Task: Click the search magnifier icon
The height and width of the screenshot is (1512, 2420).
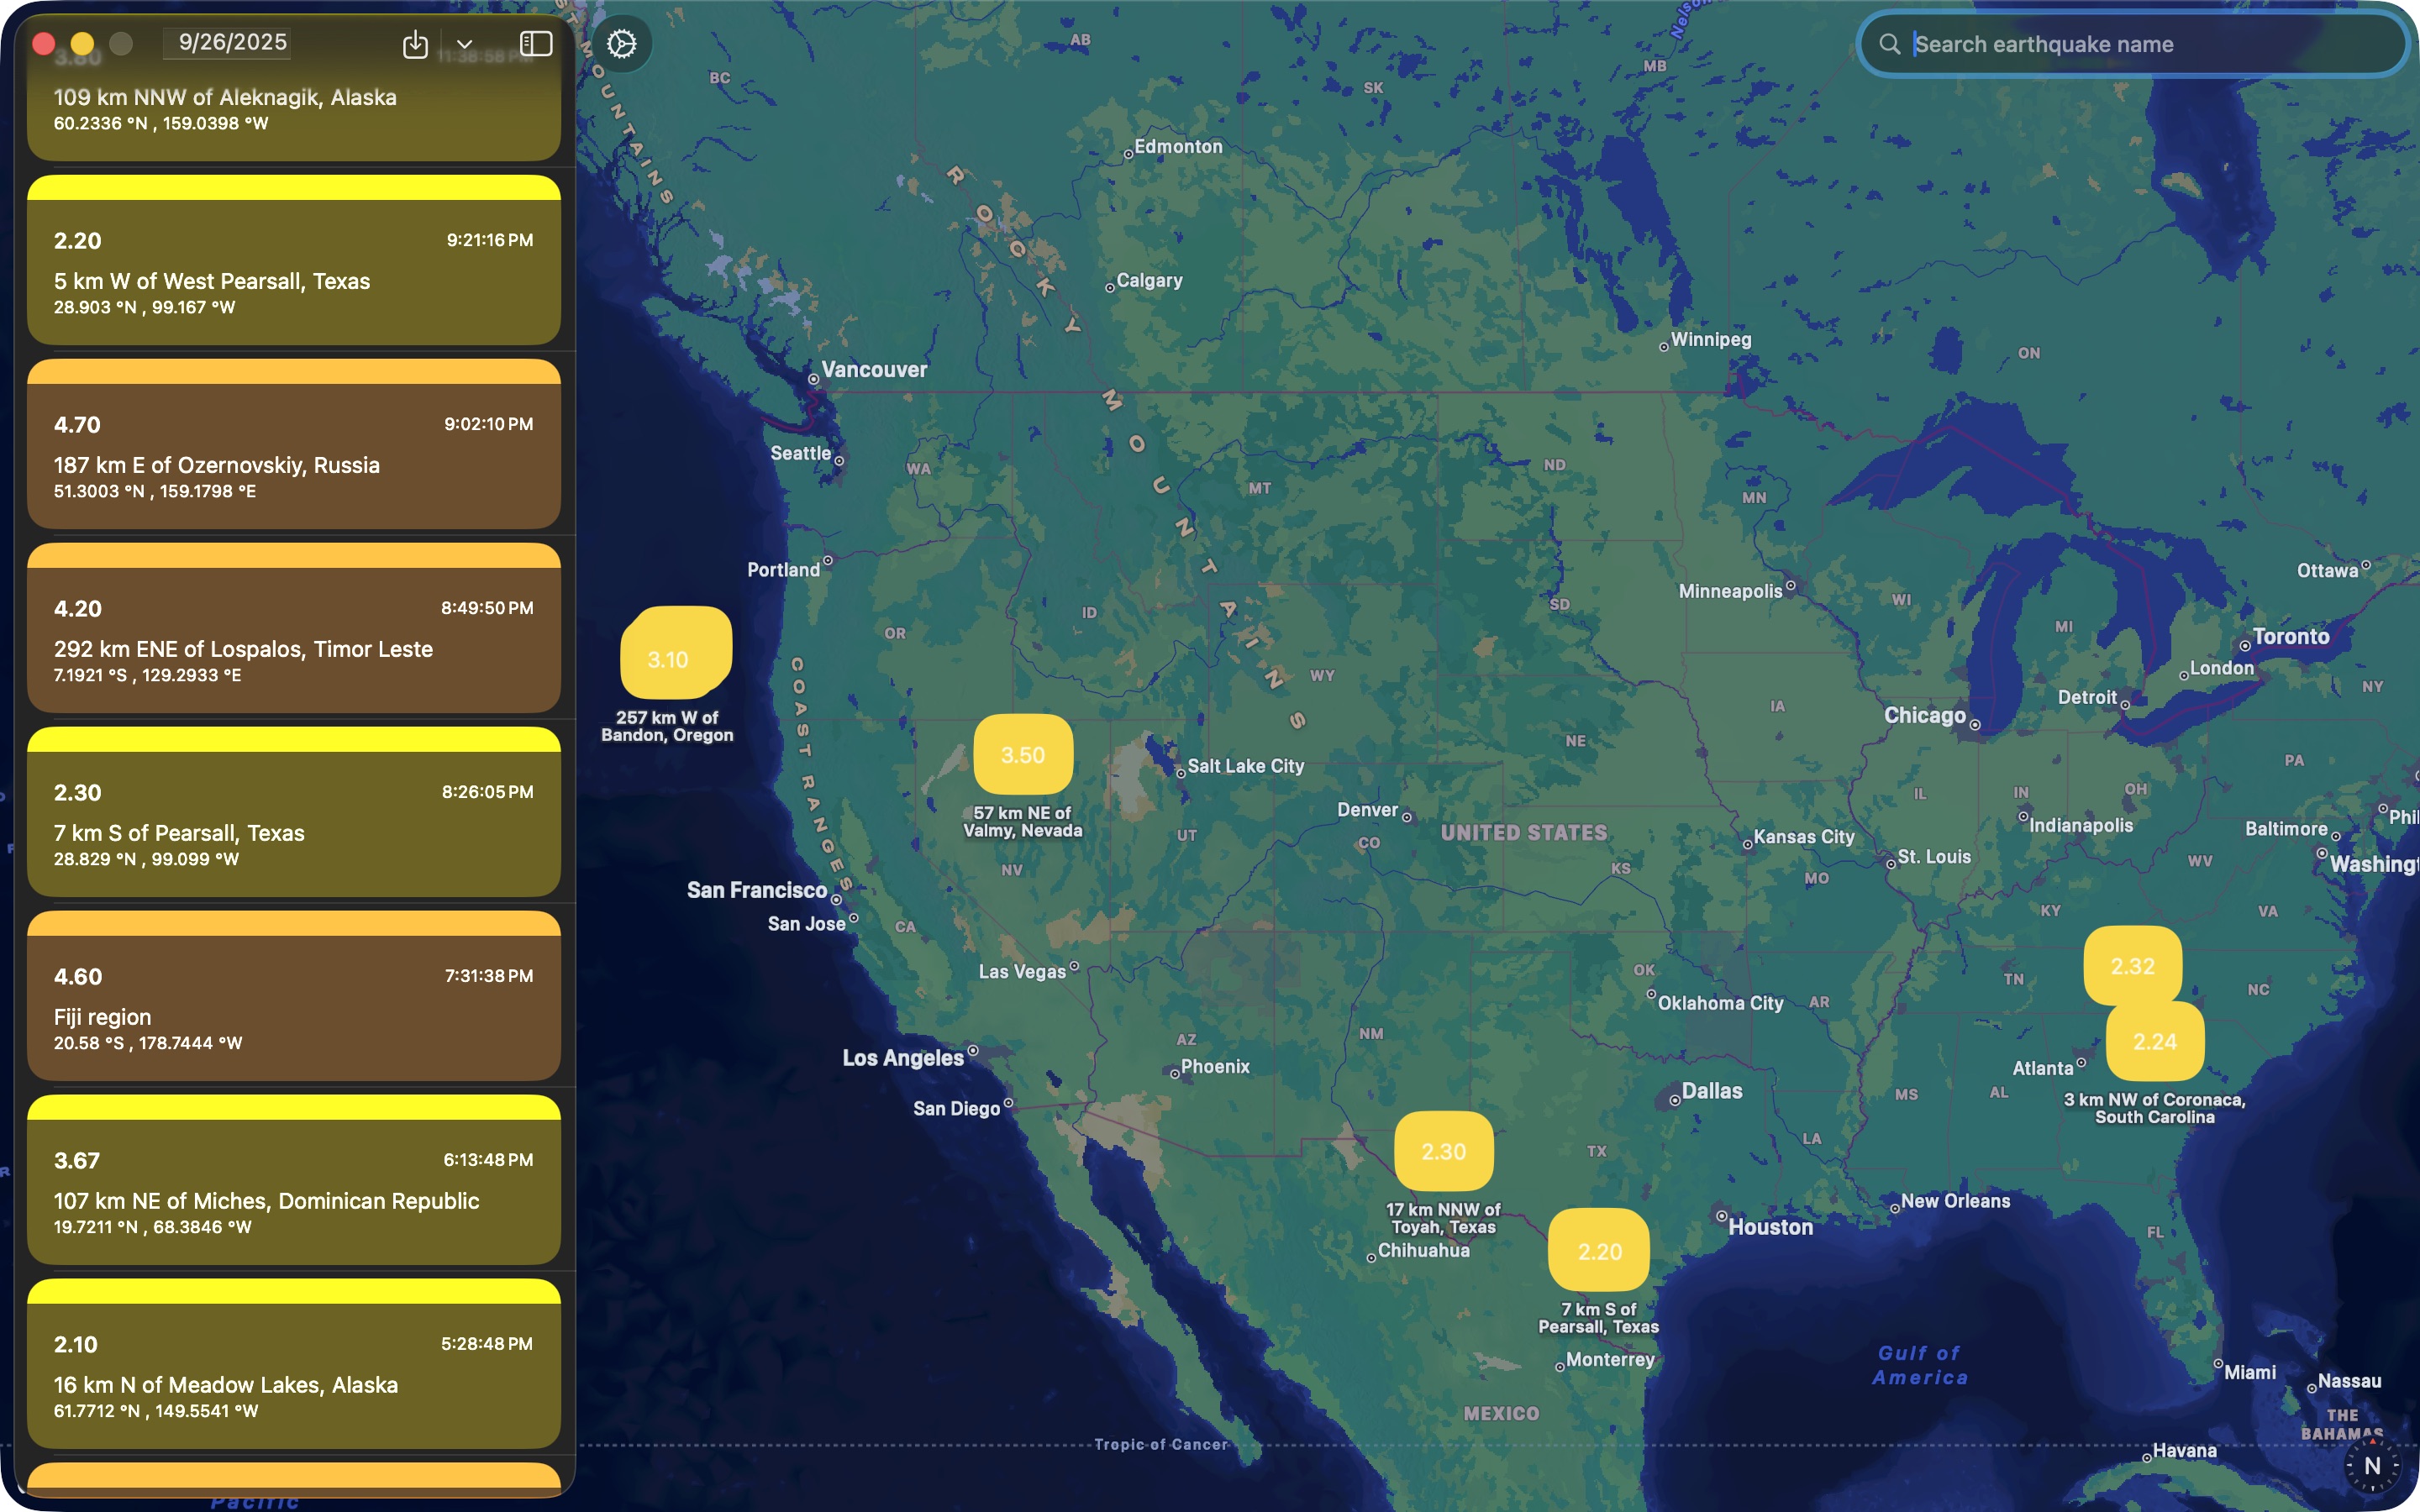Action: [x=1889, y=44]
